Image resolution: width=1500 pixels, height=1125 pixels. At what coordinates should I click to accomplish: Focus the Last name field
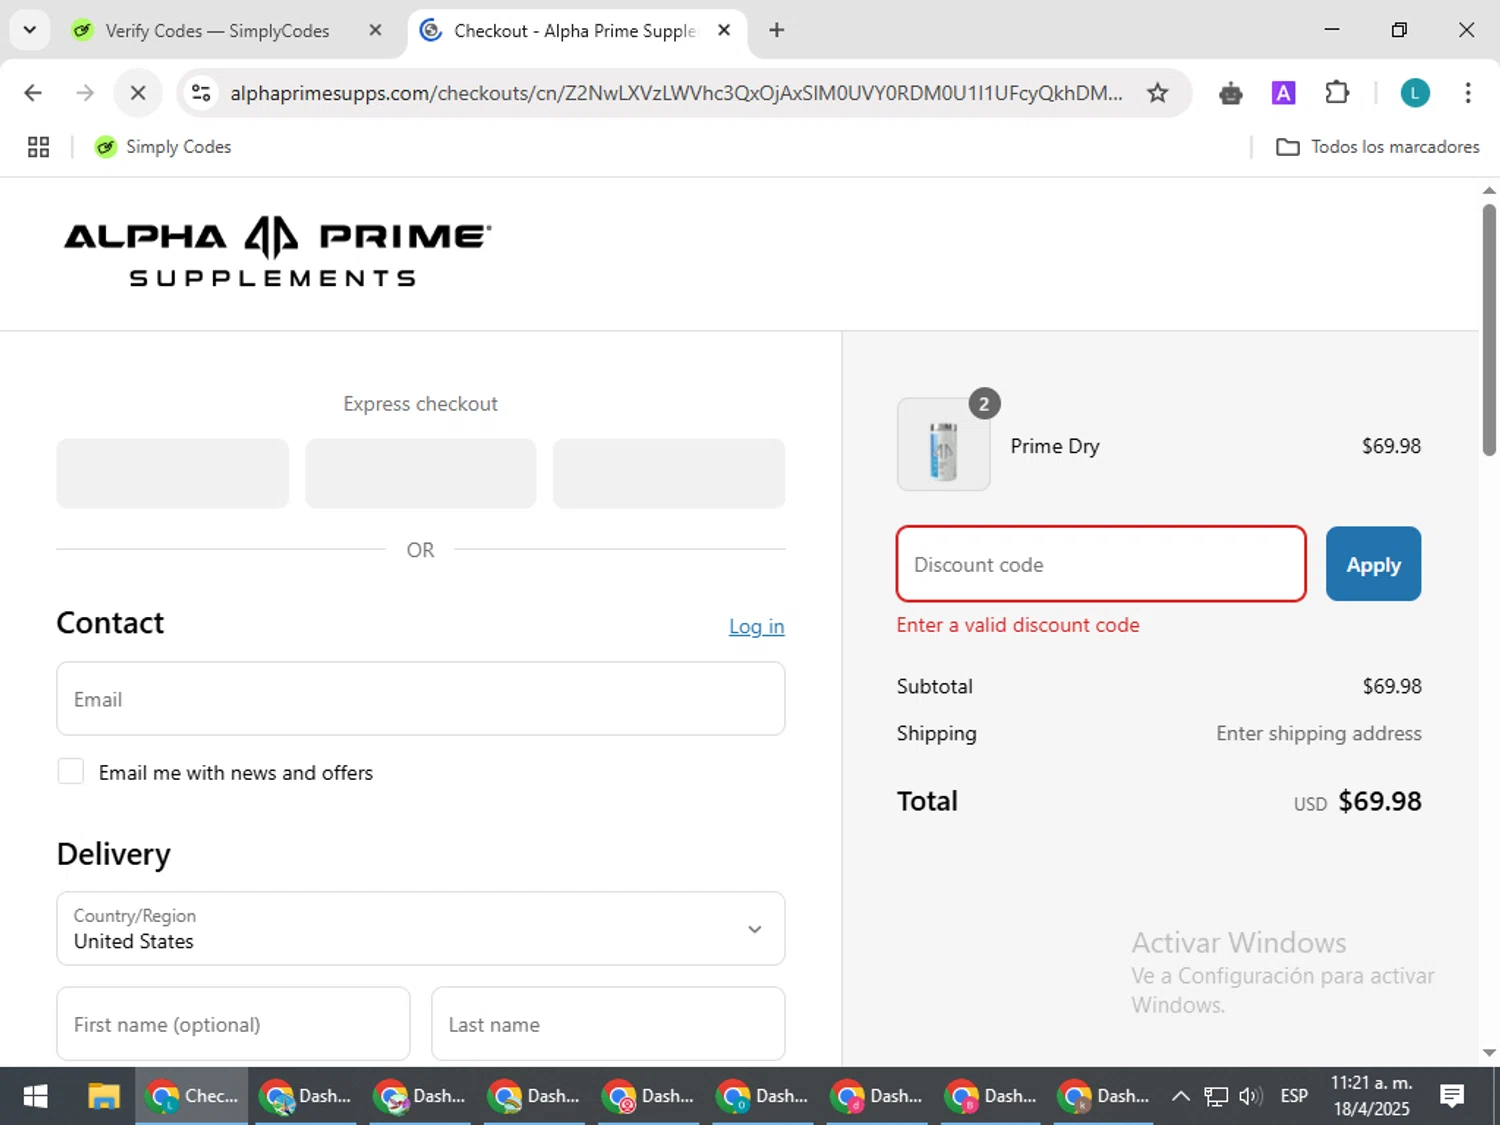[608, 1024]
